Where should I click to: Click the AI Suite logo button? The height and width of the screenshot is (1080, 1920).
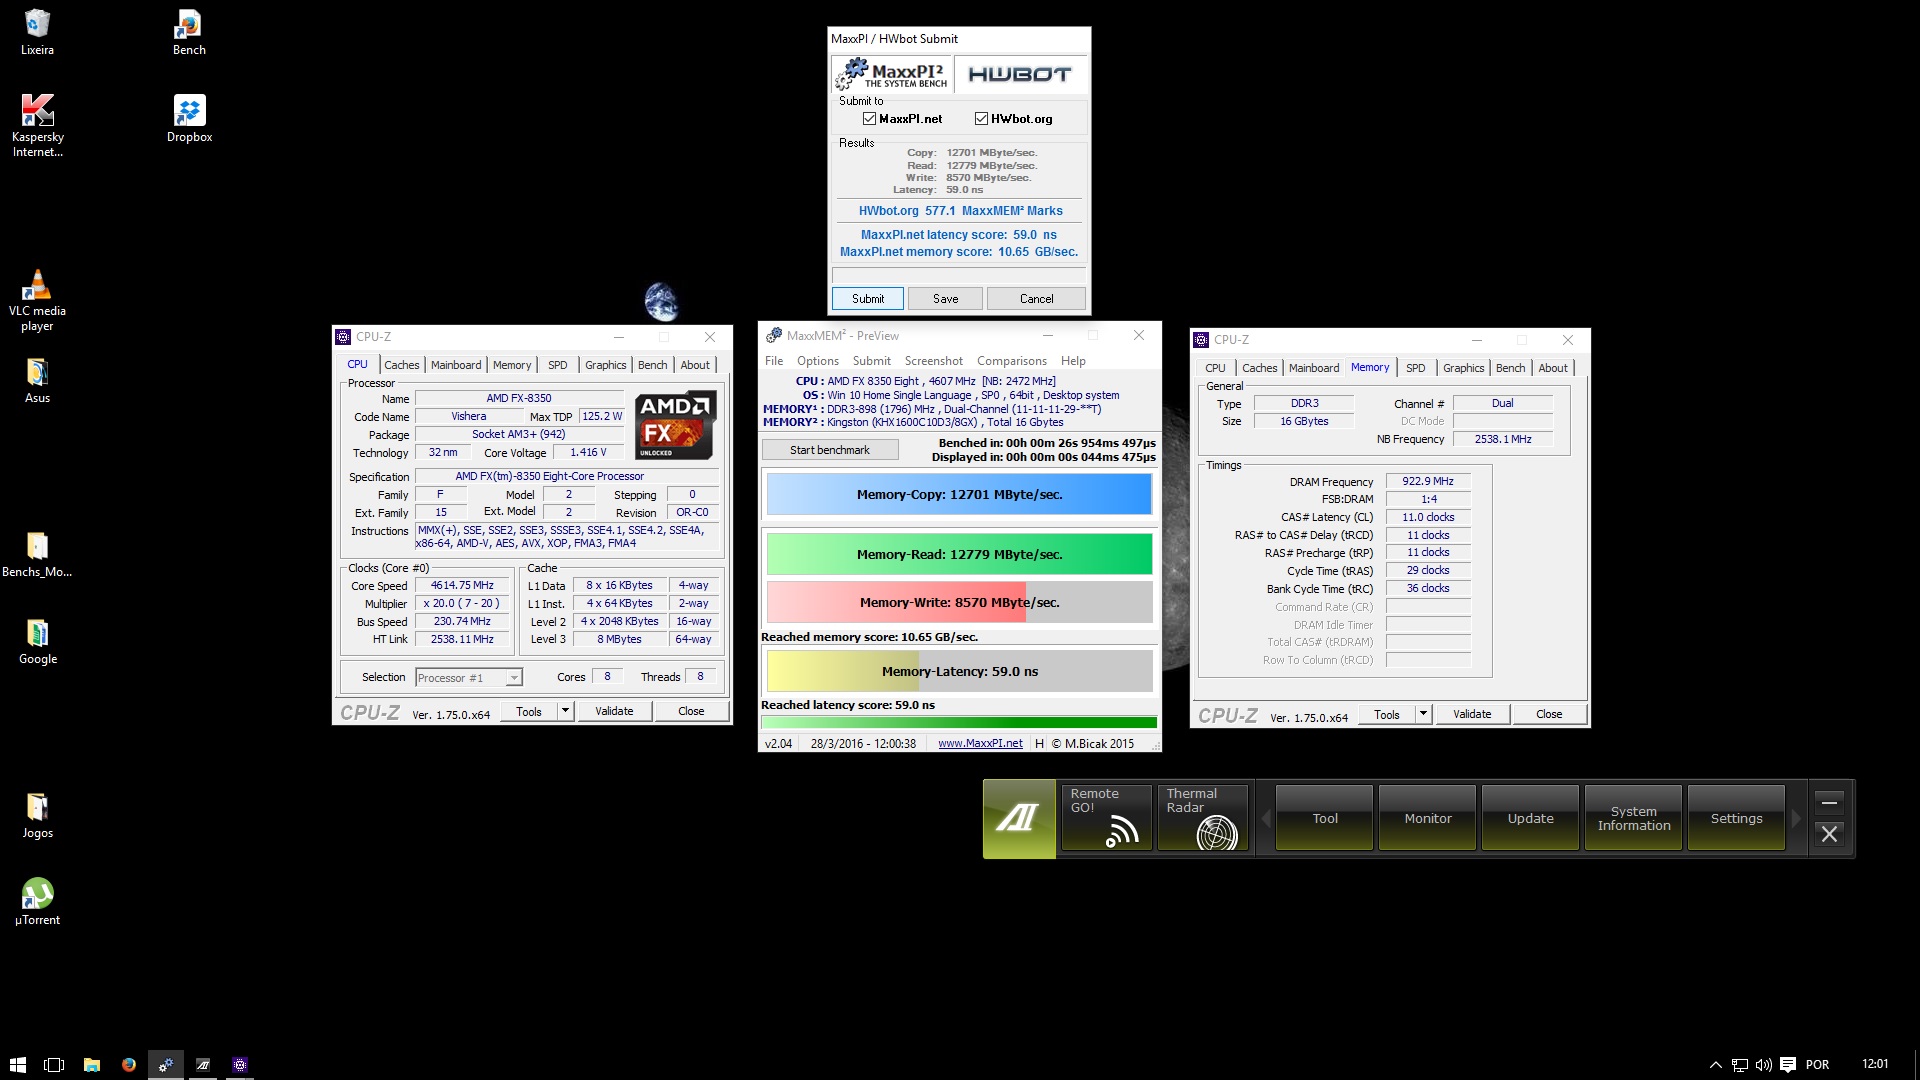[1019, 819]
